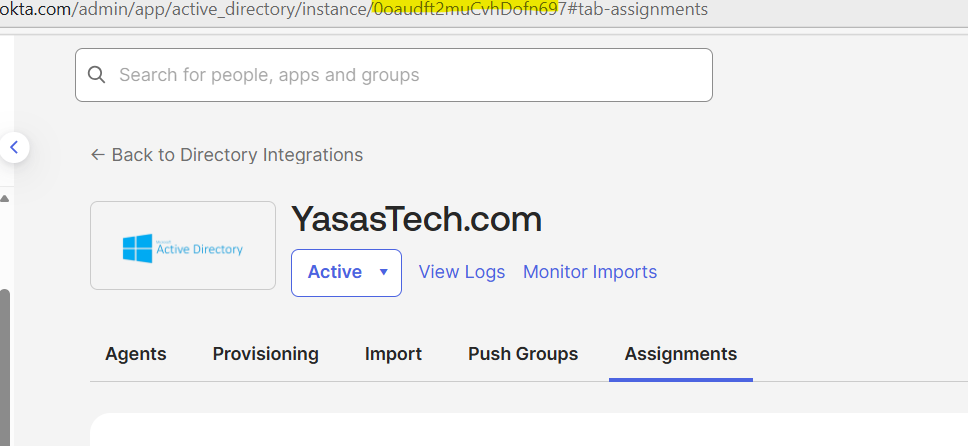The width and height of the screenshot is (968, 446).
Task: Switch to the Agents tab
Action: coord(136,354)
